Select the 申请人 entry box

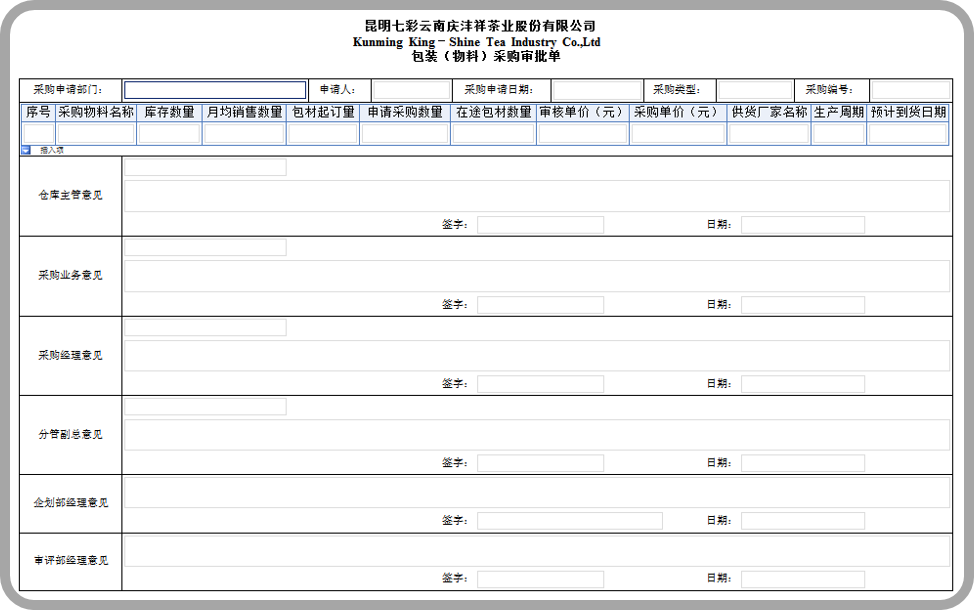click(x=410, y=88)
